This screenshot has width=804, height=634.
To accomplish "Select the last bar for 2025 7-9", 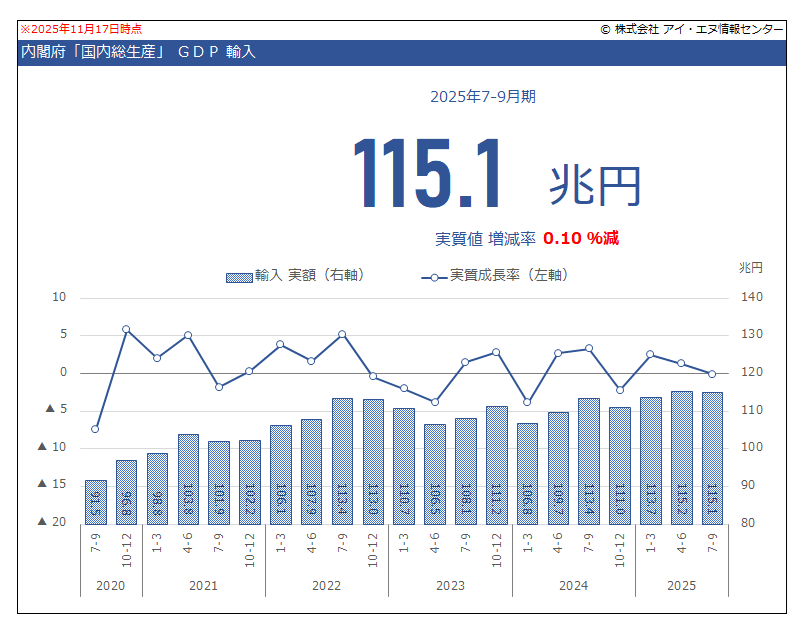I will 712,457.
